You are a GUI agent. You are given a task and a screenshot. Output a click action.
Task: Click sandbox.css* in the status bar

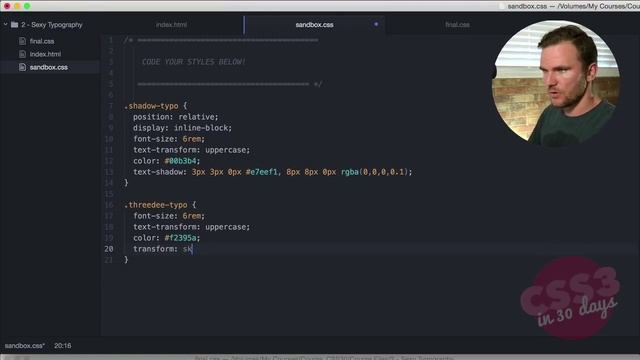(x=24, y=346)
